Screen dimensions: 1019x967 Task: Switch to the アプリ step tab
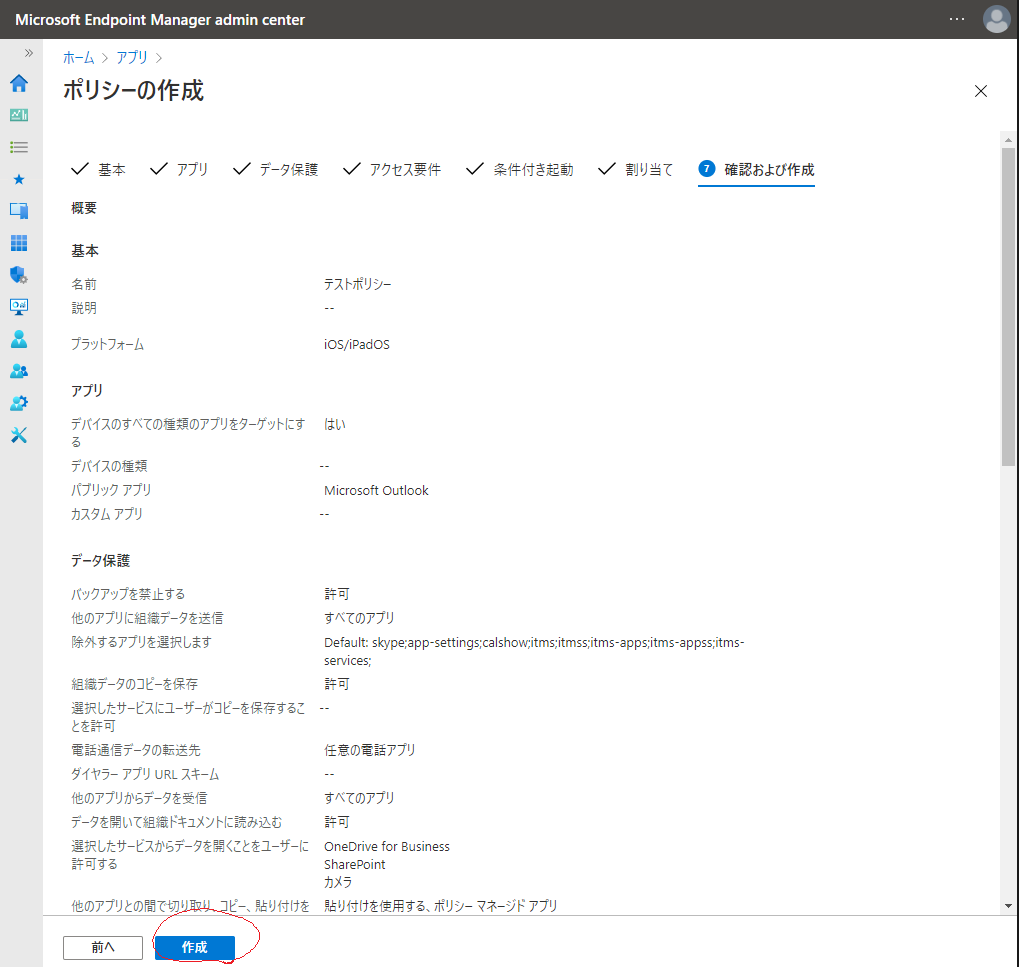(x=179, y=170)
